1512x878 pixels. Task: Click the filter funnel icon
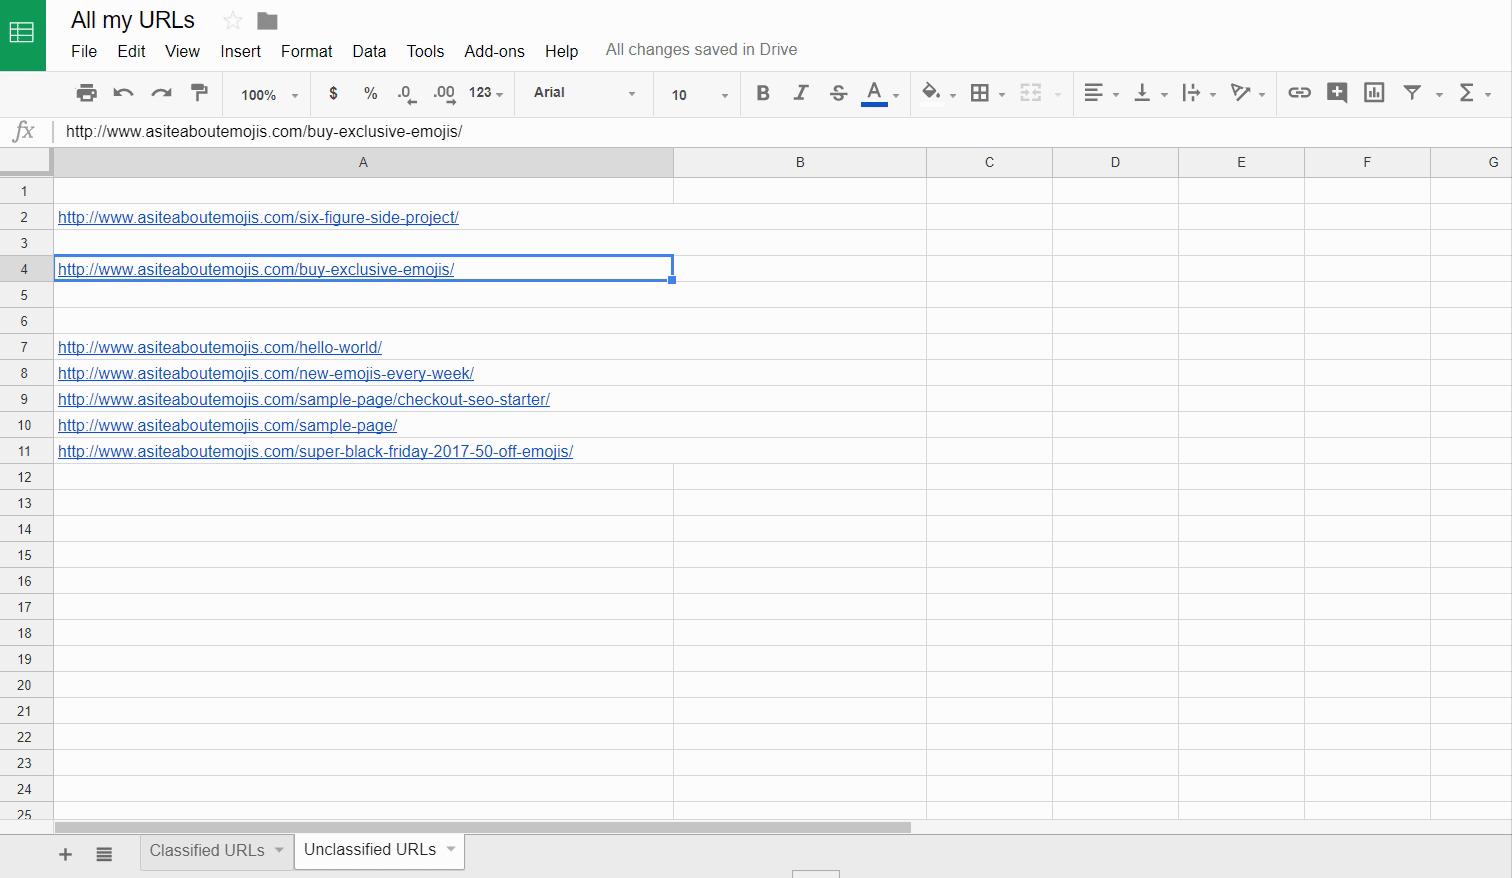click(1412, 93)
